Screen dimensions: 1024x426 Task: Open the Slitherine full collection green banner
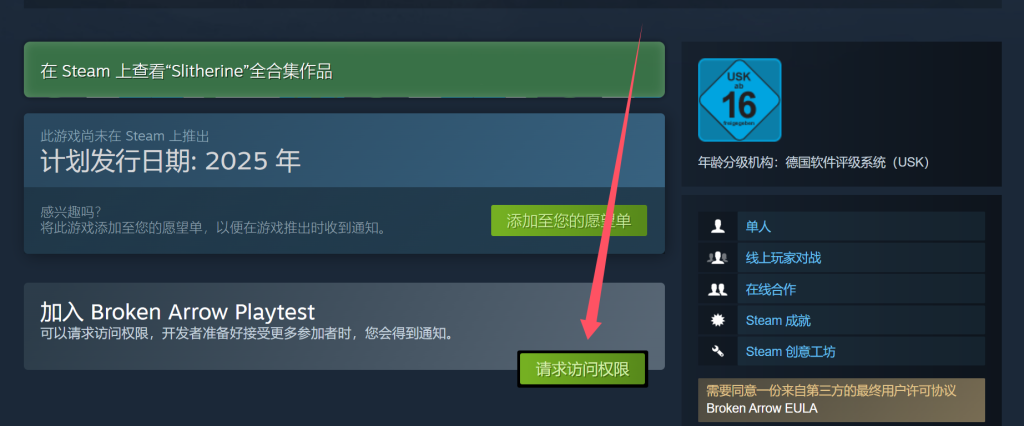pos(344,70)
